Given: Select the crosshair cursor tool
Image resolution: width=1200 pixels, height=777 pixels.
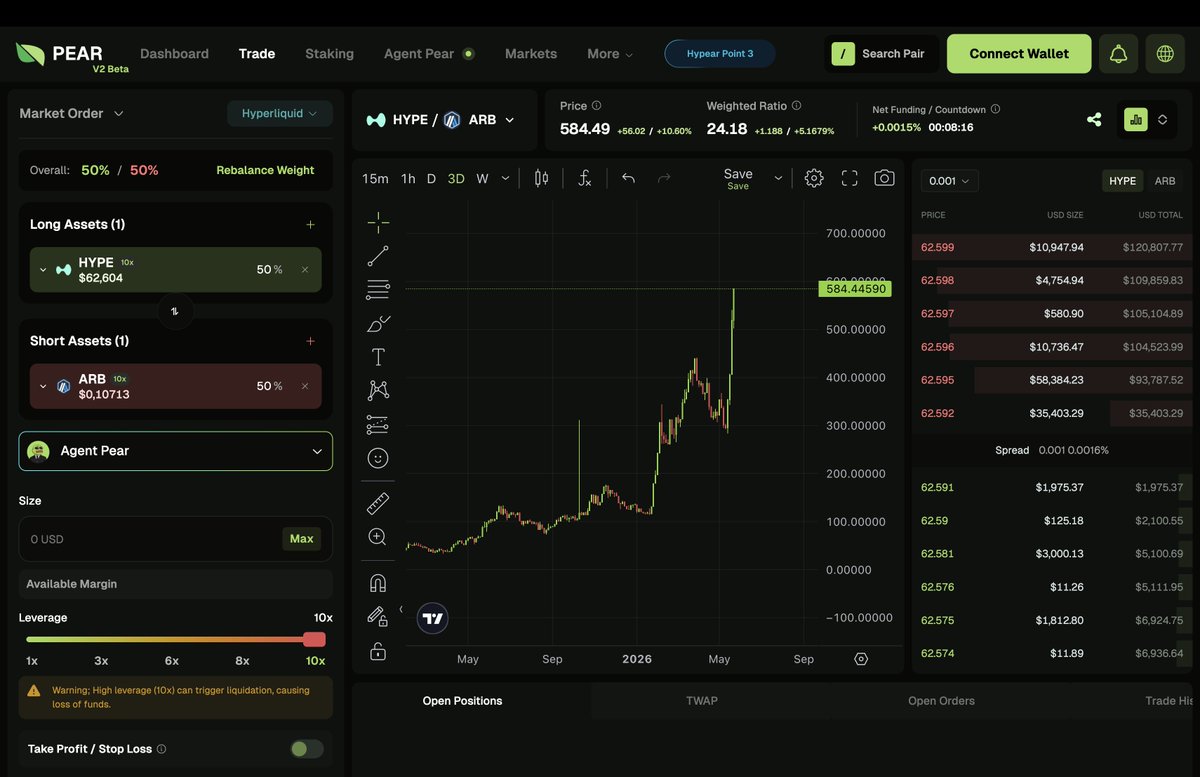Looking at the screenshot, I should click(378, 221).
